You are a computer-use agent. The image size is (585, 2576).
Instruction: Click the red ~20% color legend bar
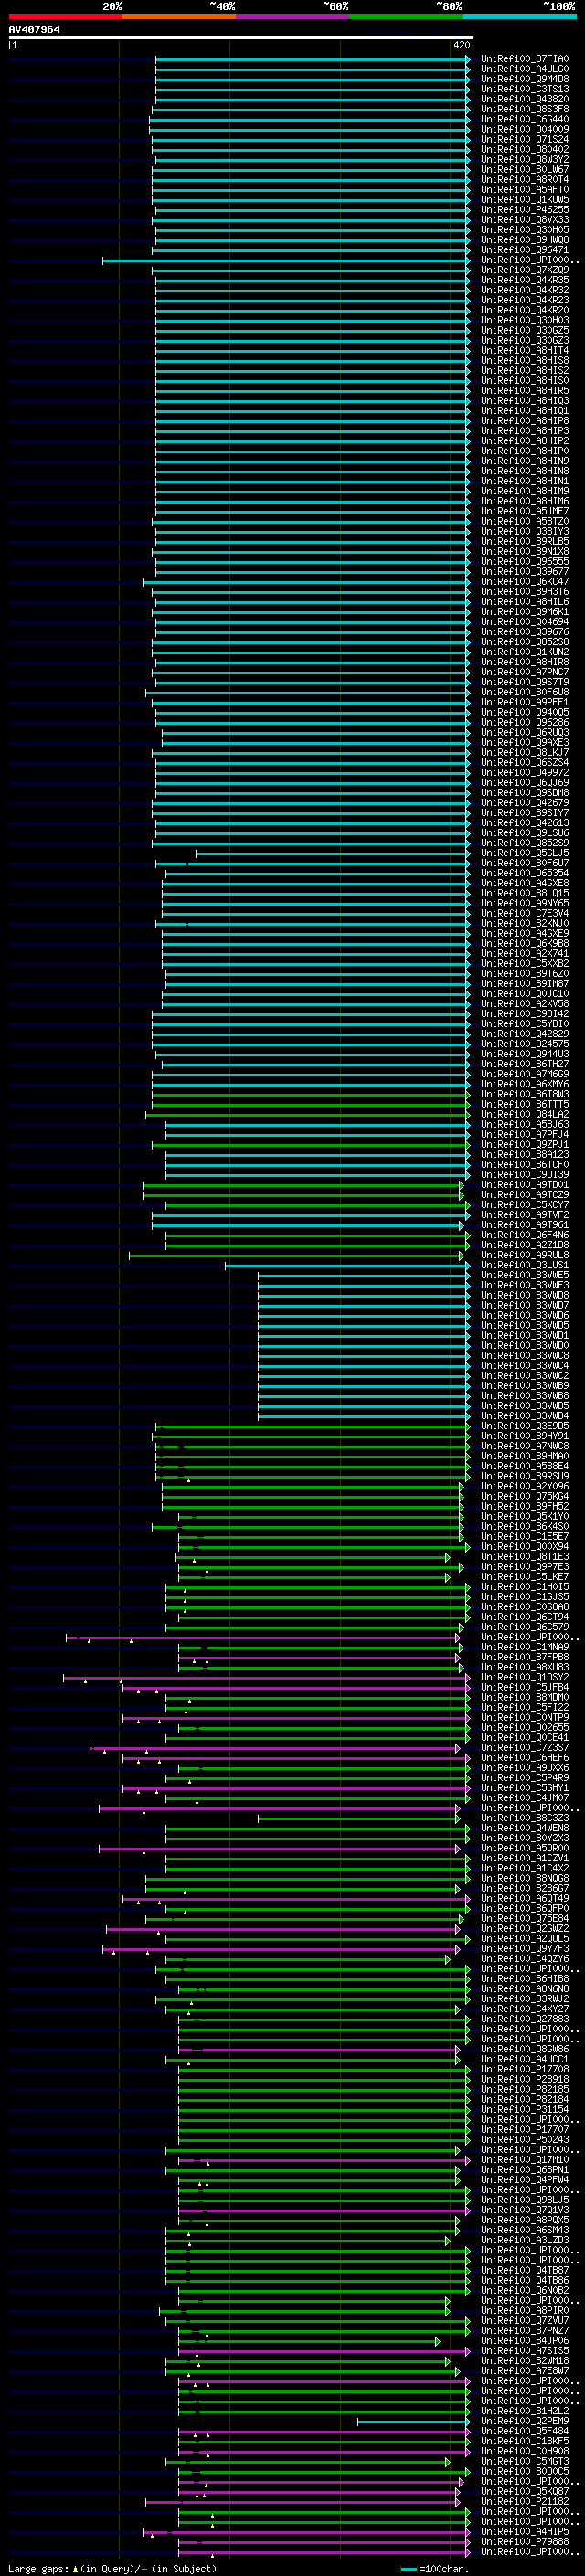(65, 16)
